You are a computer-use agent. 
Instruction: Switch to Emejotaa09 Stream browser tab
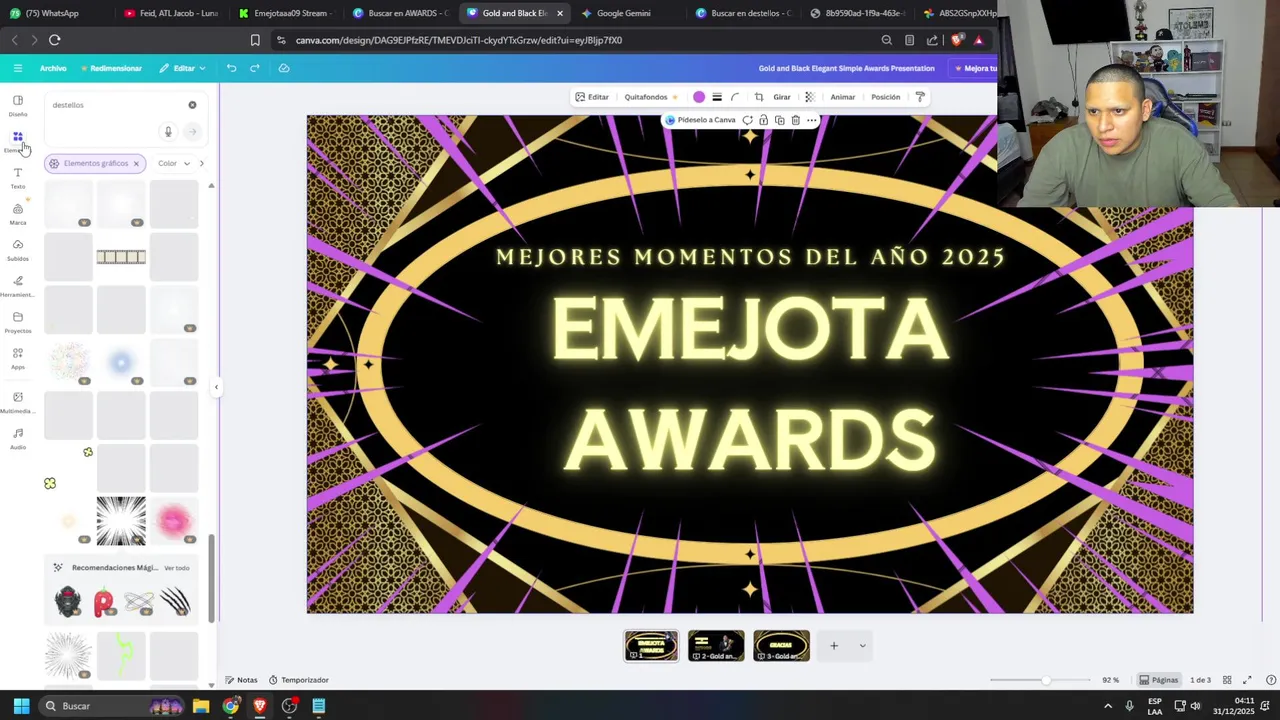(284, 13)
